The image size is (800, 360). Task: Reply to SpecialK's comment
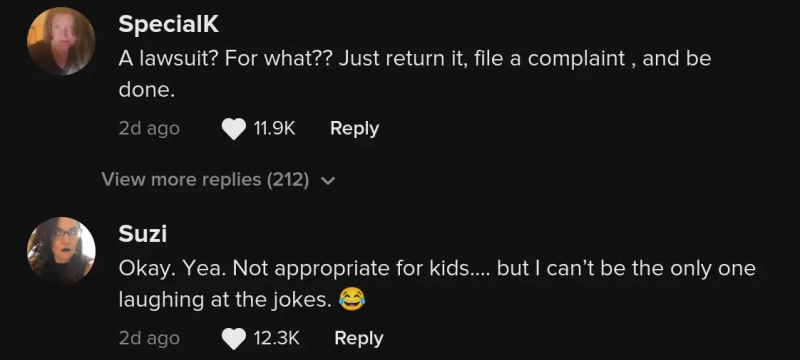pos(354,128)
